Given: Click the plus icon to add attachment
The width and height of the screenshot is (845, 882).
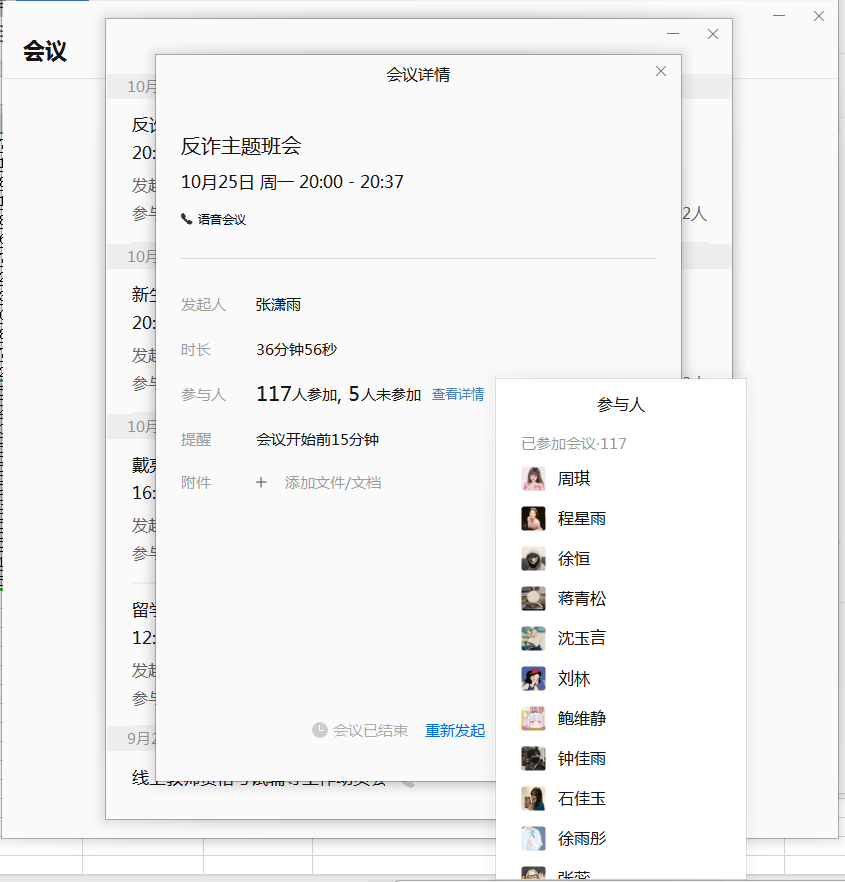Looking at the screenshot, I should point(261,483).
